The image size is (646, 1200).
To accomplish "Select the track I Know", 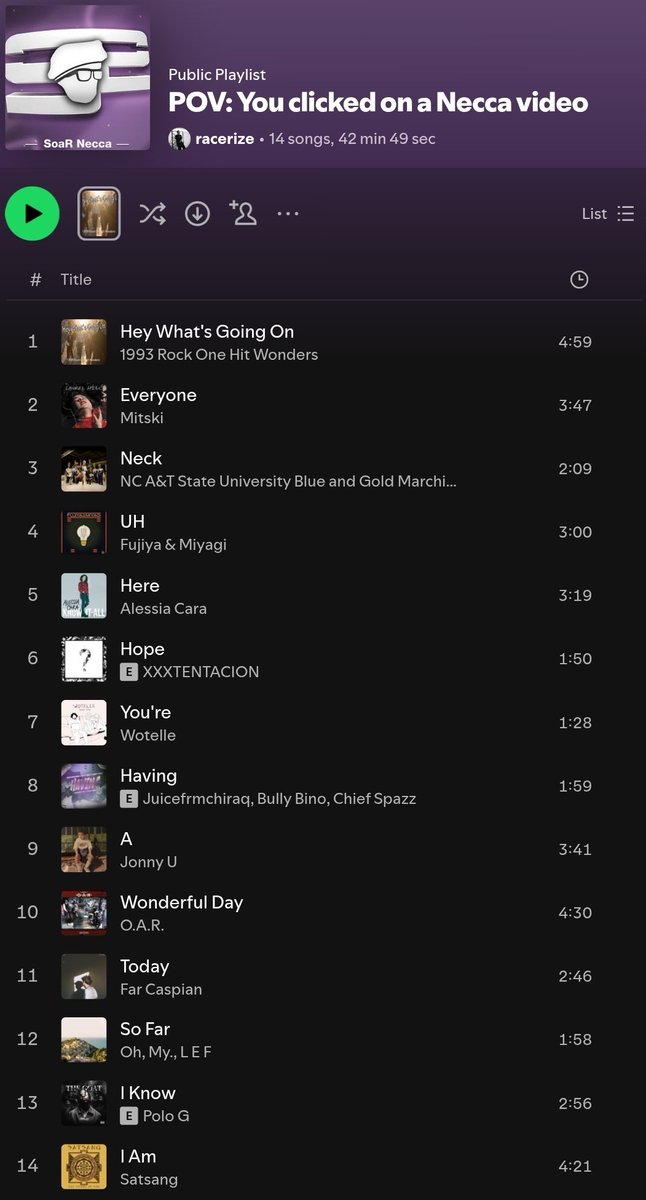I will 148,1093.
